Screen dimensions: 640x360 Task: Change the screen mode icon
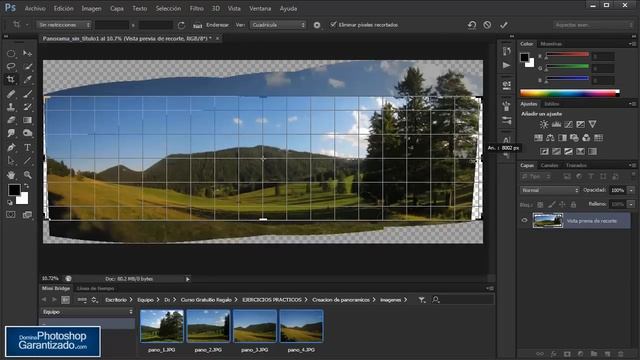[27, 215]
